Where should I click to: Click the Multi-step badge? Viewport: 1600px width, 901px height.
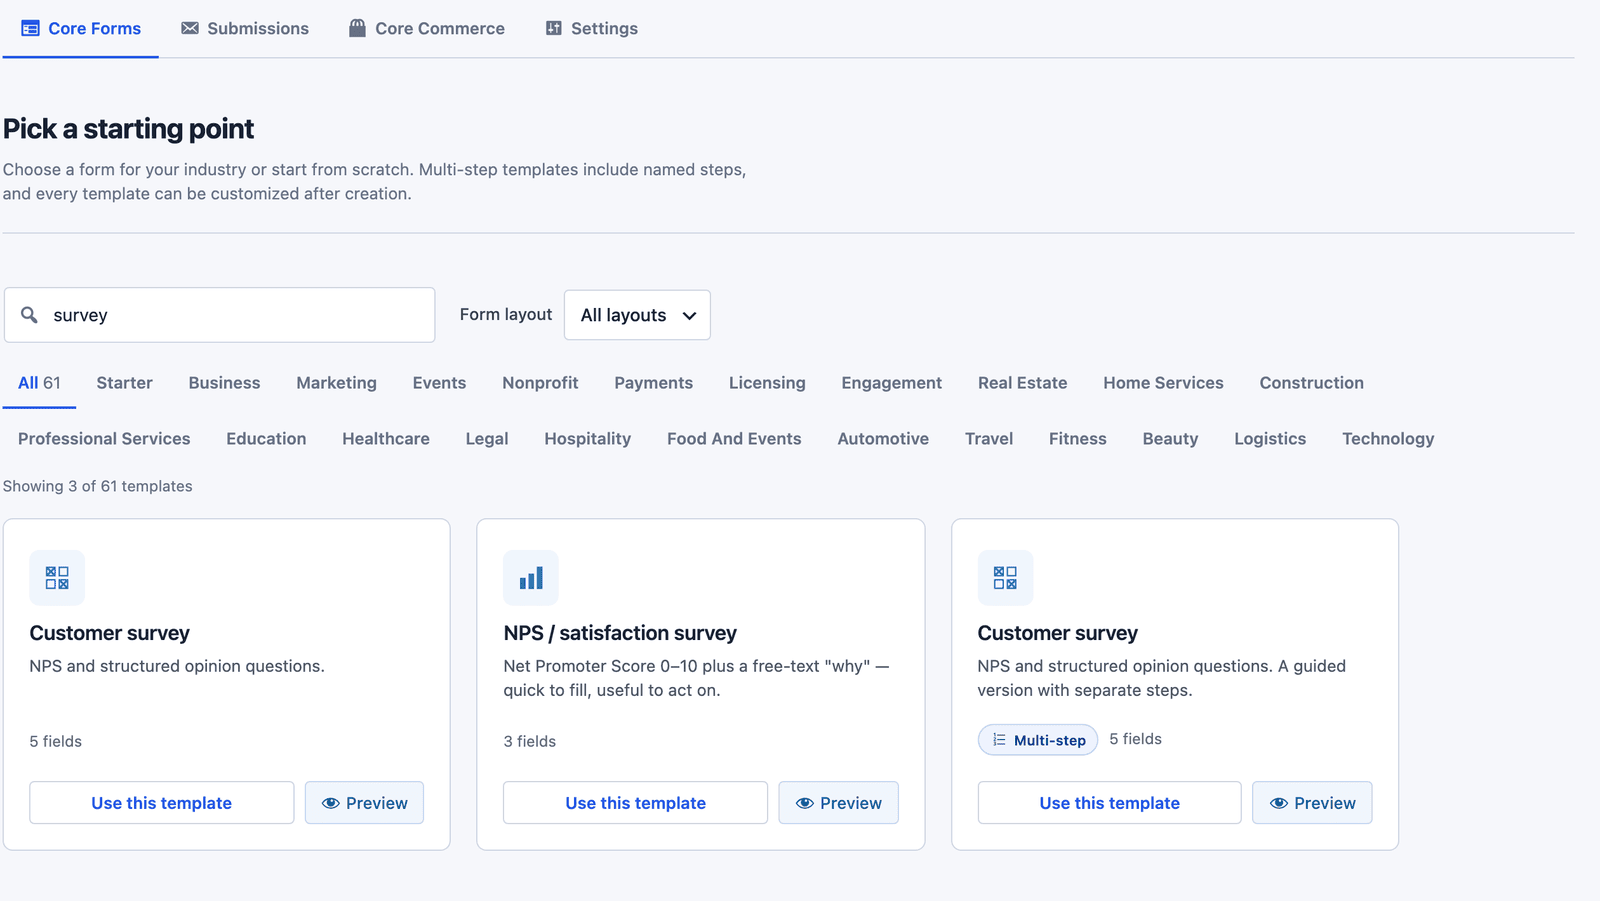pos(1038,740)
